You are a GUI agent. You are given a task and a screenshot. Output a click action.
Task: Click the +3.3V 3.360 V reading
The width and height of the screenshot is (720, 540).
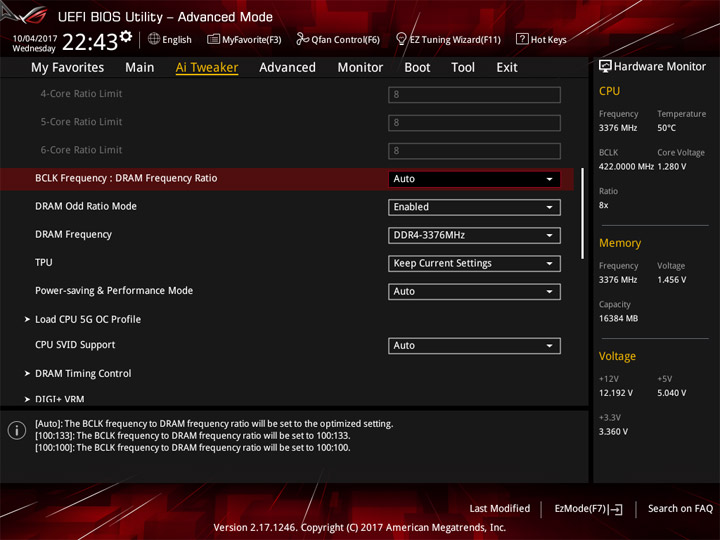[x=613, y=432]
